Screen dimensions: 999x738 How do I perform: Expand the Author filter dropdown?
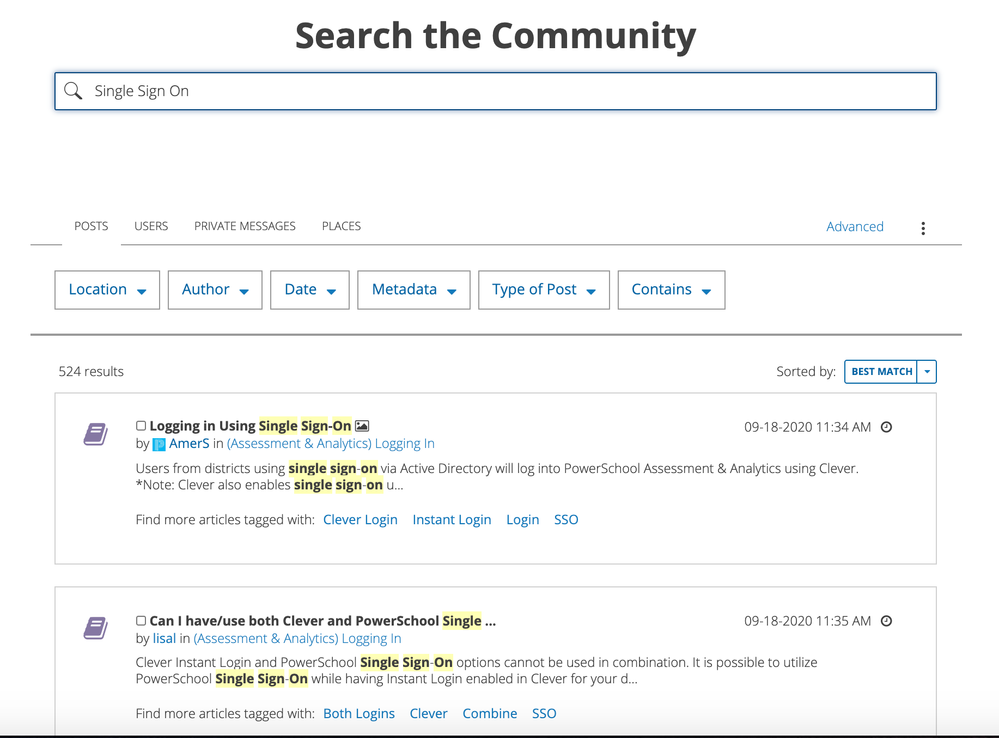click(x=215, y=290)
